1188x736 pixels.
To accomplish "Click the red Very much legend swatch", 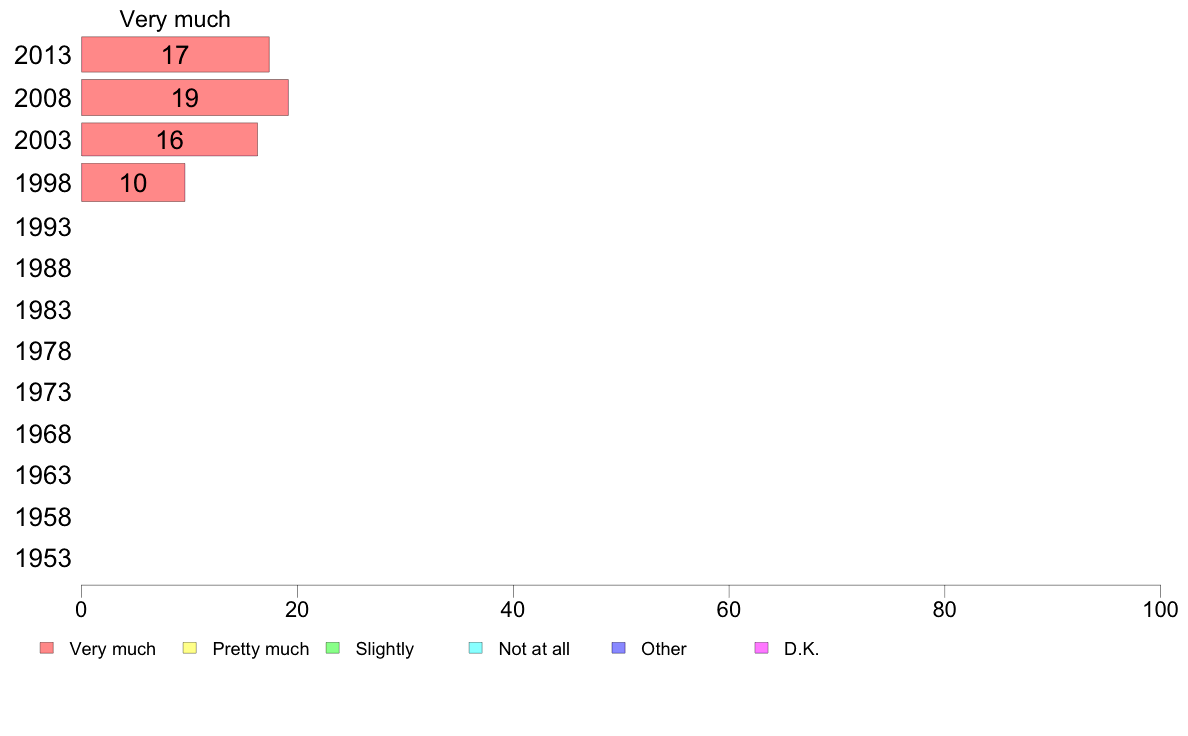I will coord(47,648).
